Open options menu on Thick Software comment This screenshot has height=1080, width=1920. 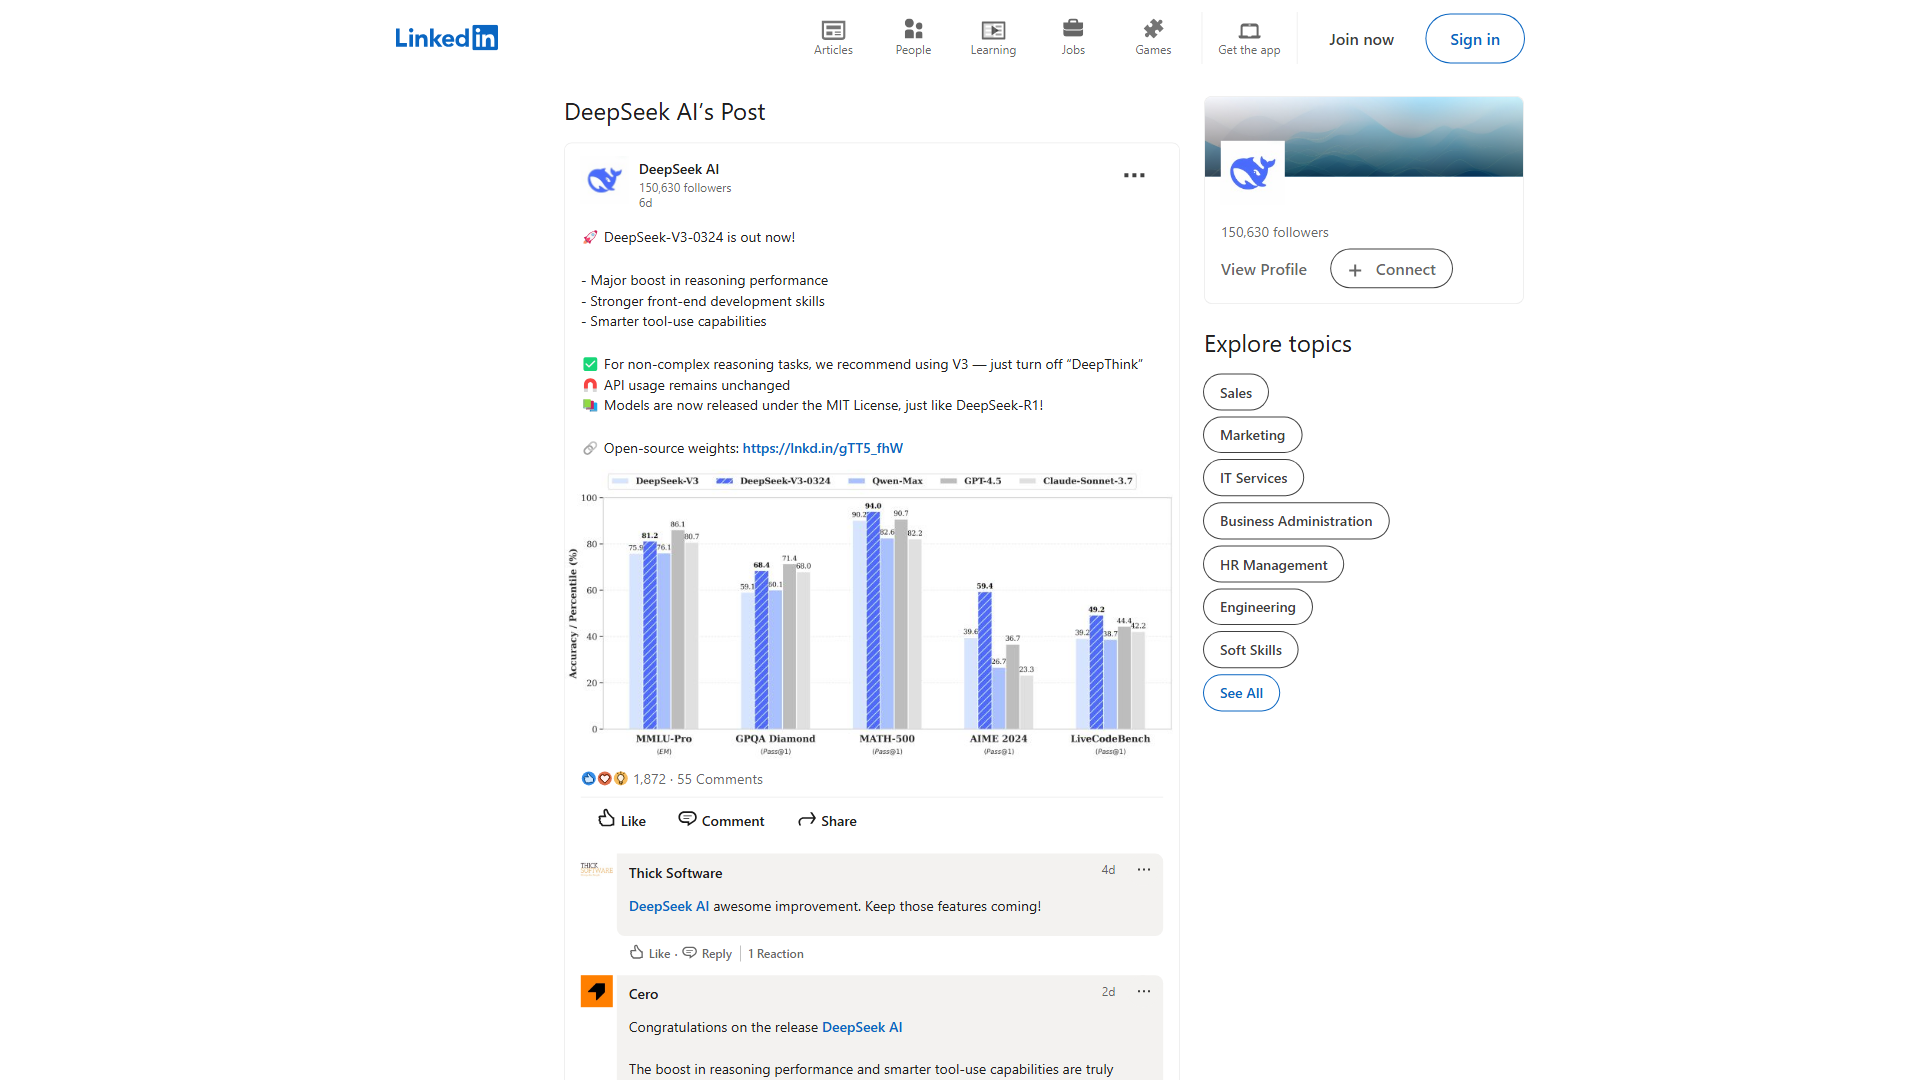(x=1144, y=870)
